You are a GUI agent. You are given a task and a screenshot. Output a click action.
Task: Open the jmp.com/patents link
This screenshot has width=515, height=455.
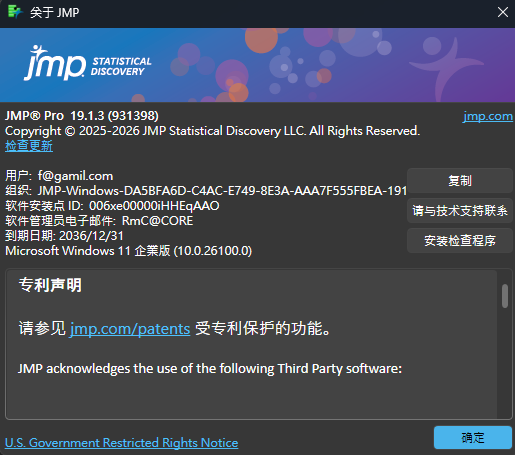pos(130,329)
